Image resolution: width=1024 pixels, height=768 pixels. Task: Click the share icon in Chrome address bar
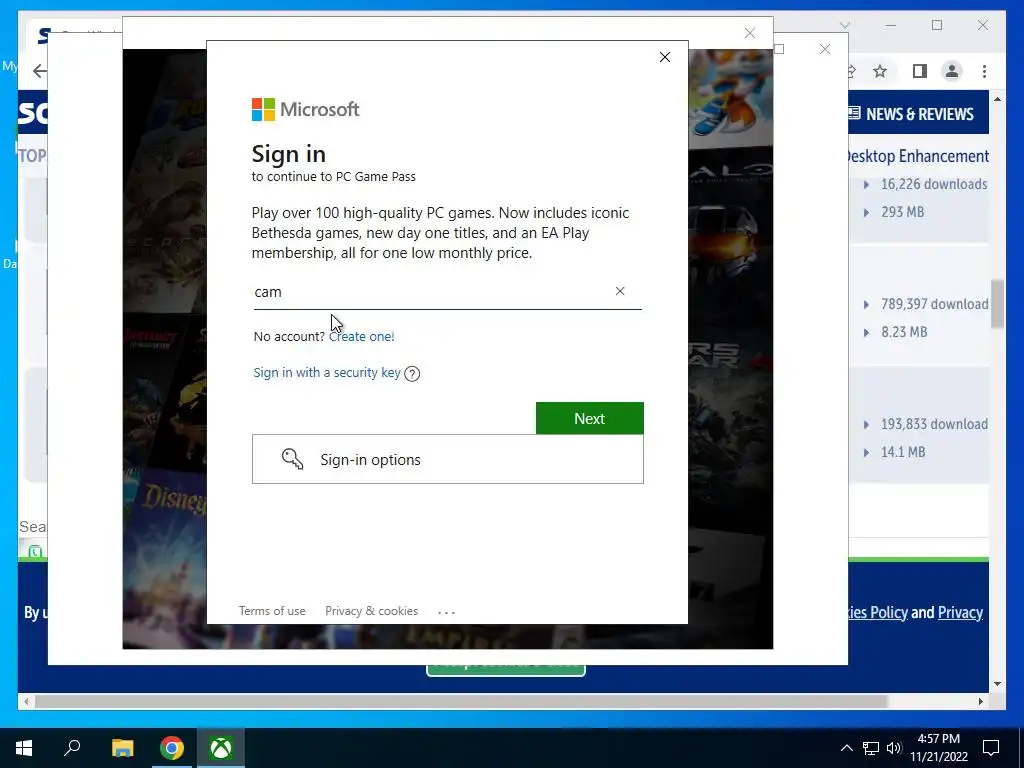click(x=851, y=71)
